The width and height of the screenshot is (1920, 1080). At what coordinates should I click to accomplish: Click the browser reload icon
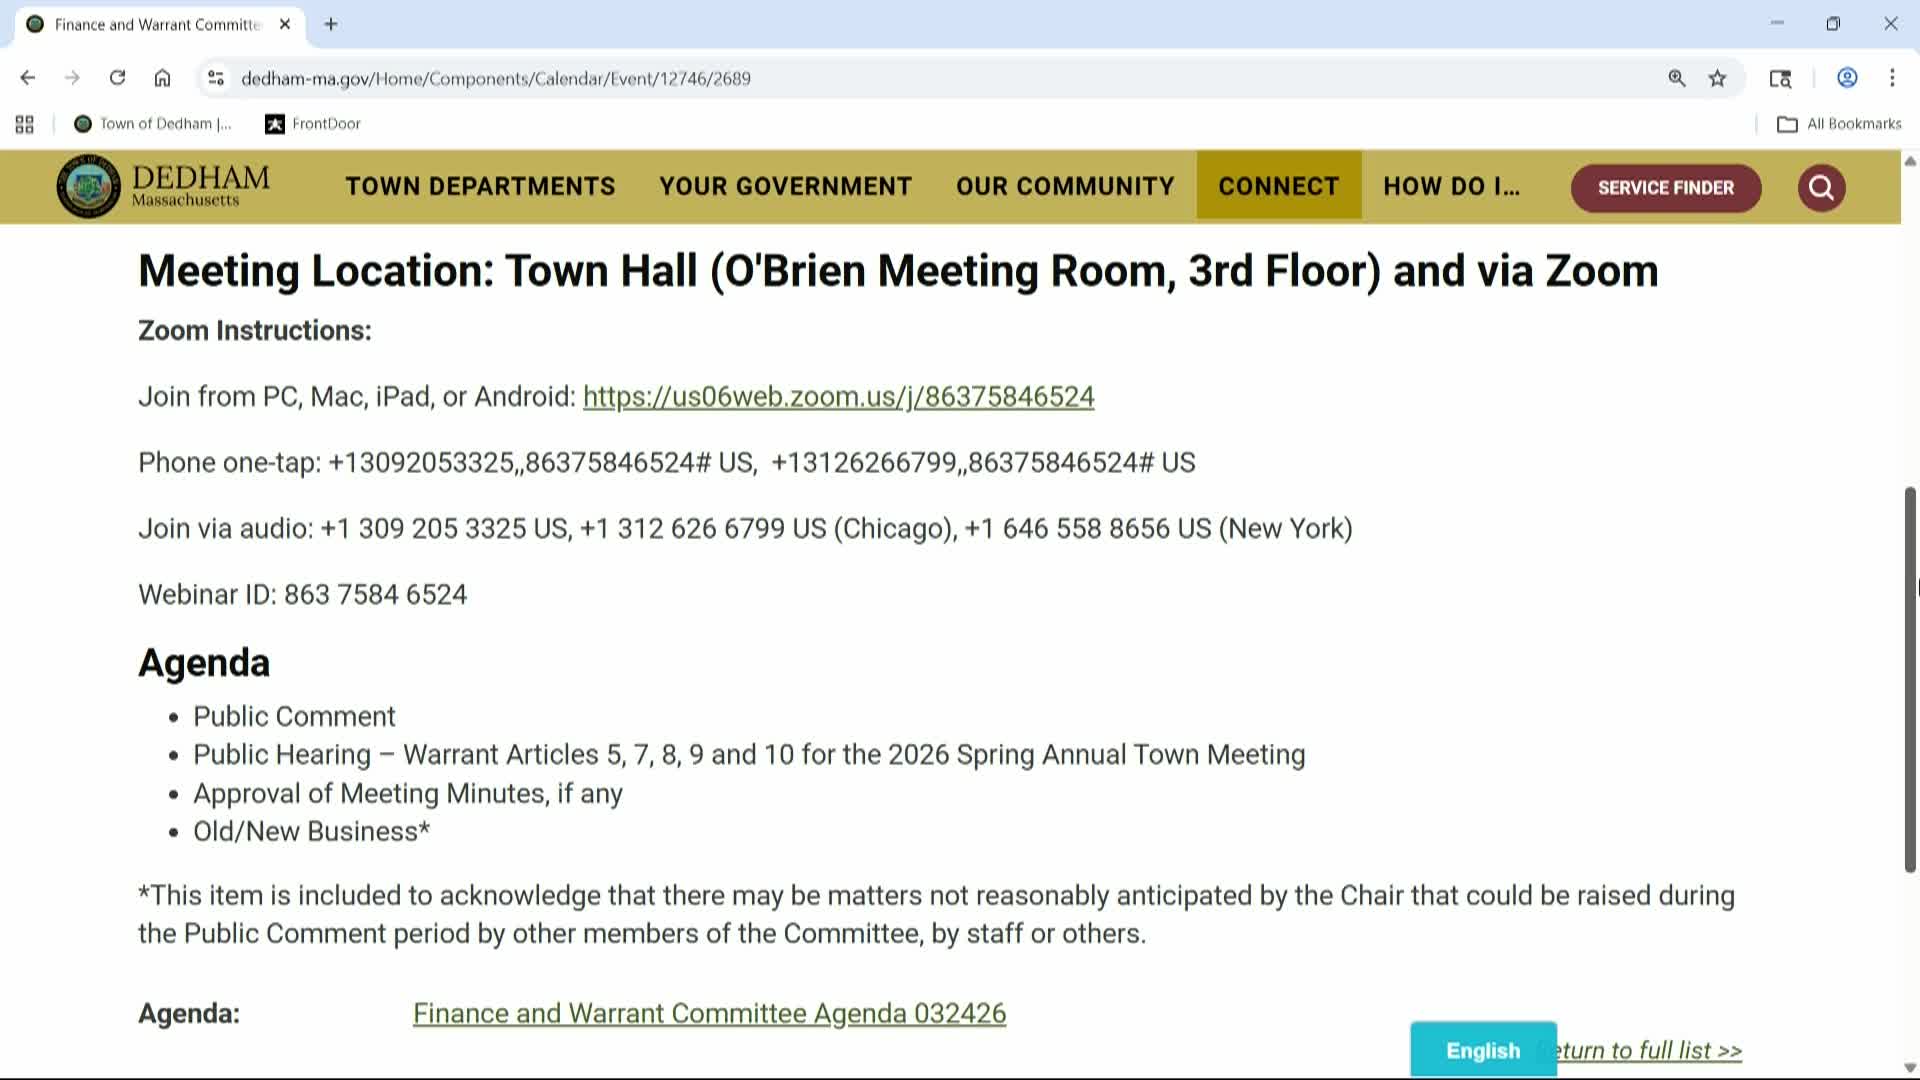point(117,78)
